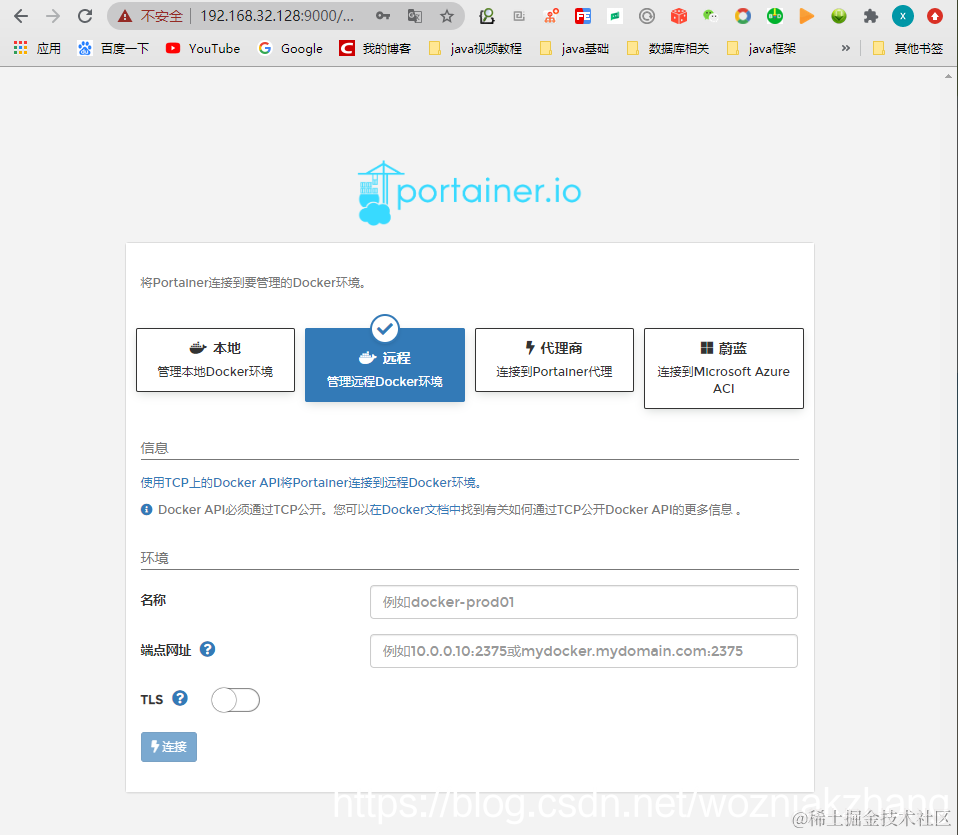Open the 百度一下 bookmark
Viewport: 958px width, 835px height.
click(x=114, y=48)
